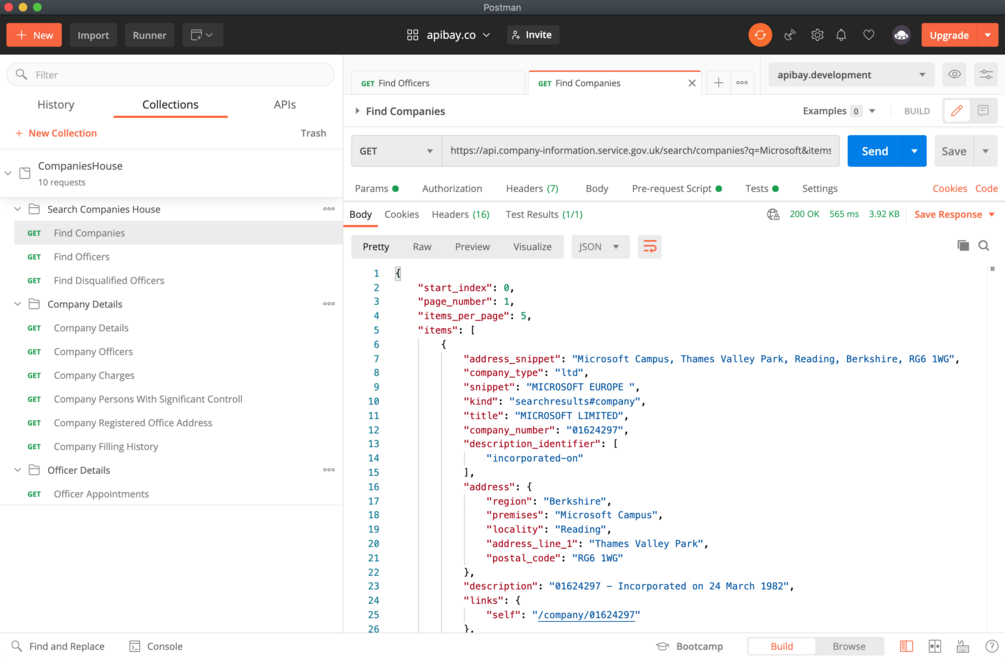Click the capture requests satellite icon
This screenshot has height=657, width=1005.
pos(790,35)
